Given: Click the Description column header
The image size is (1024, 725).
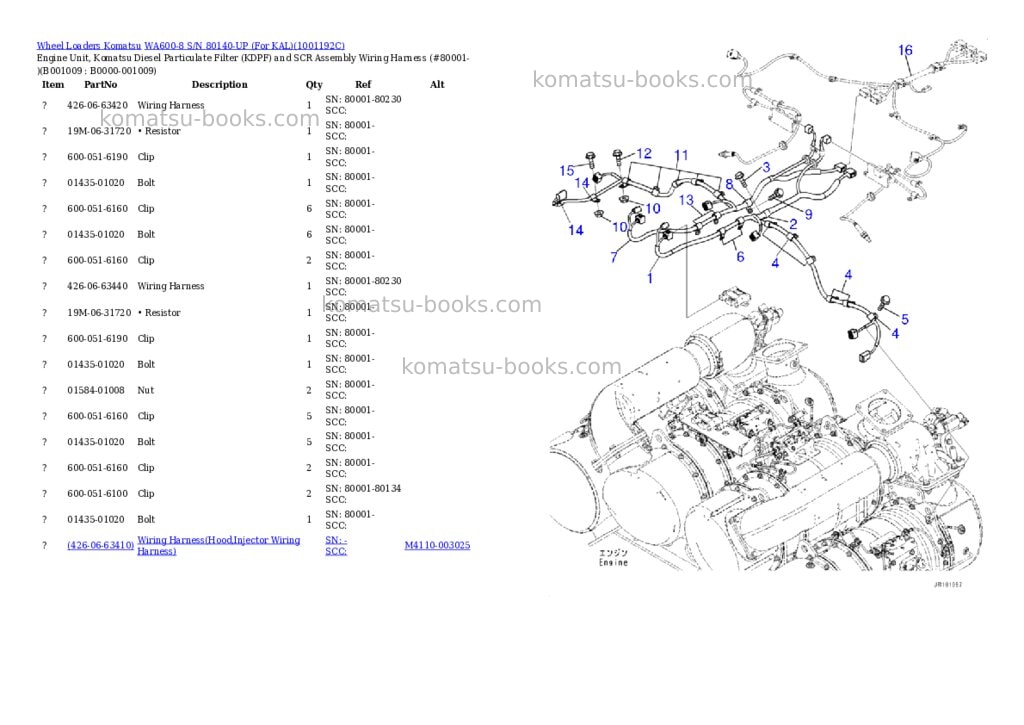Looking at the screenshot, I should point(219,85).
